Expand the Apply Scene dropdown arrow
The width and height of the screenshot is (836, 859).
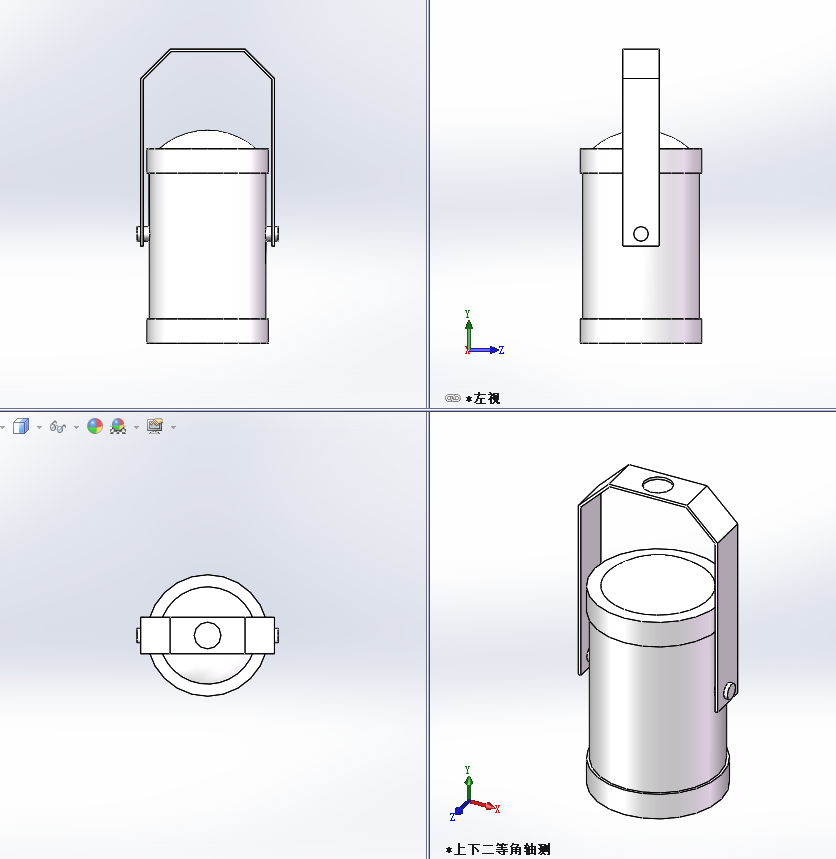(x=136, y=427)
